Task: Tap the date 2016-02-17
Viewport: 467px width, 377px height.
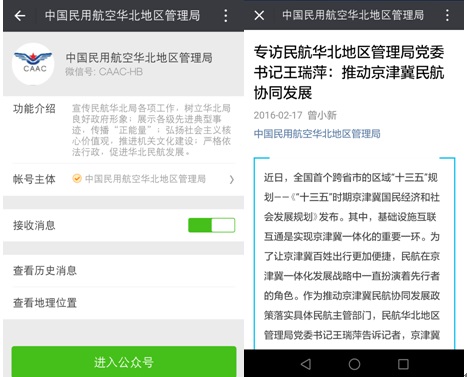Action: pyautogui.click(x=278, y=115)
